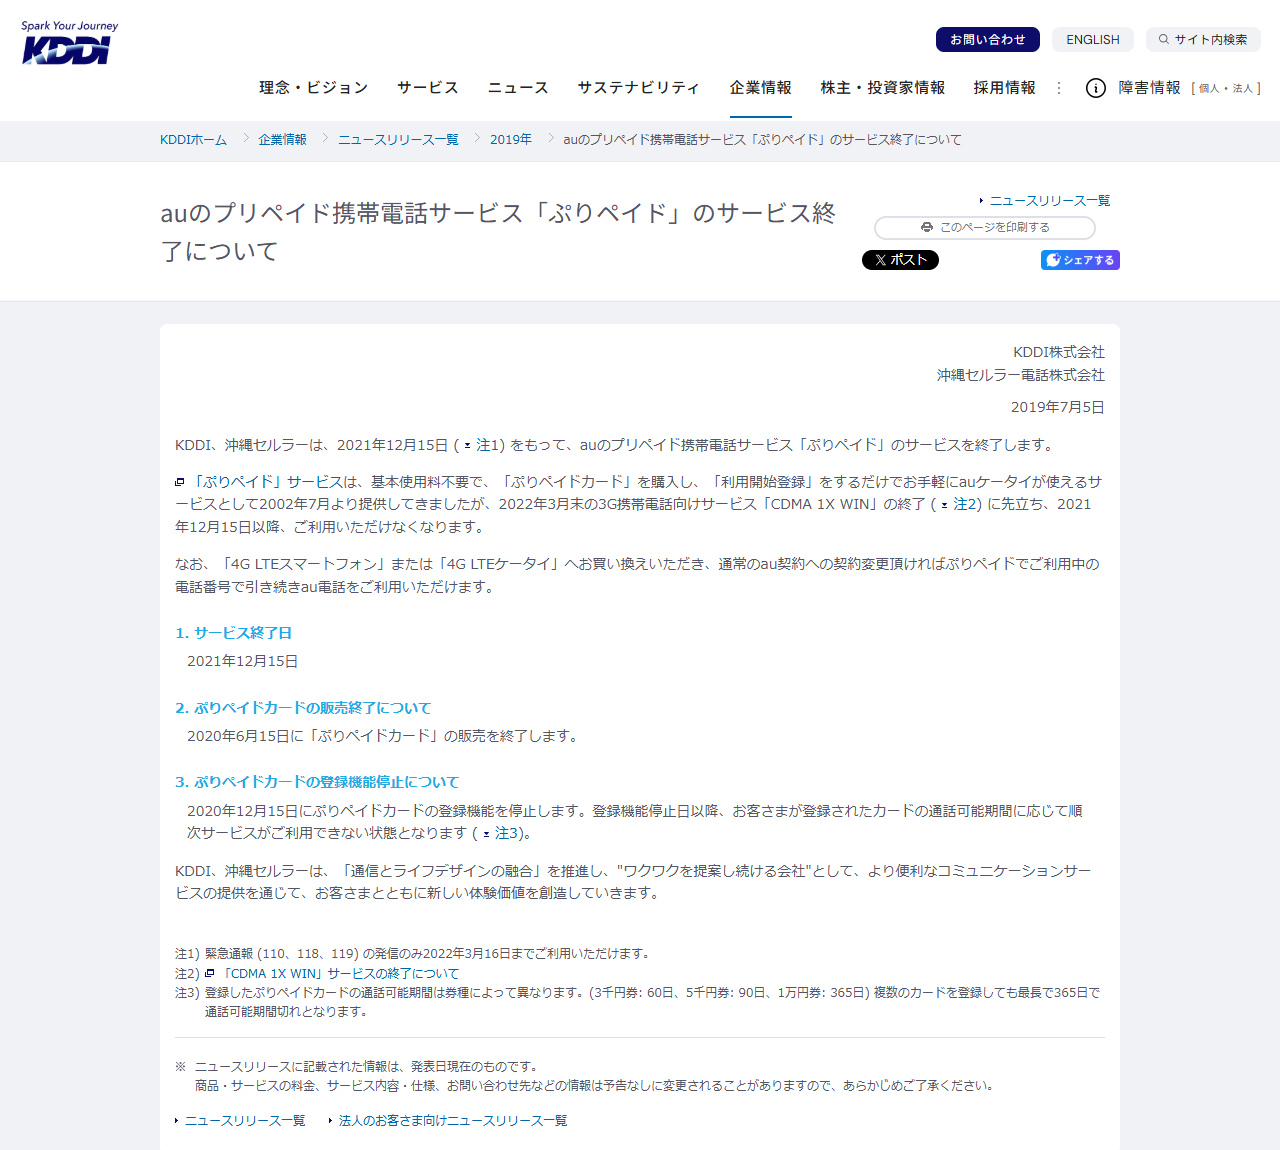Share page with シェアする button

coord(1080,260)
